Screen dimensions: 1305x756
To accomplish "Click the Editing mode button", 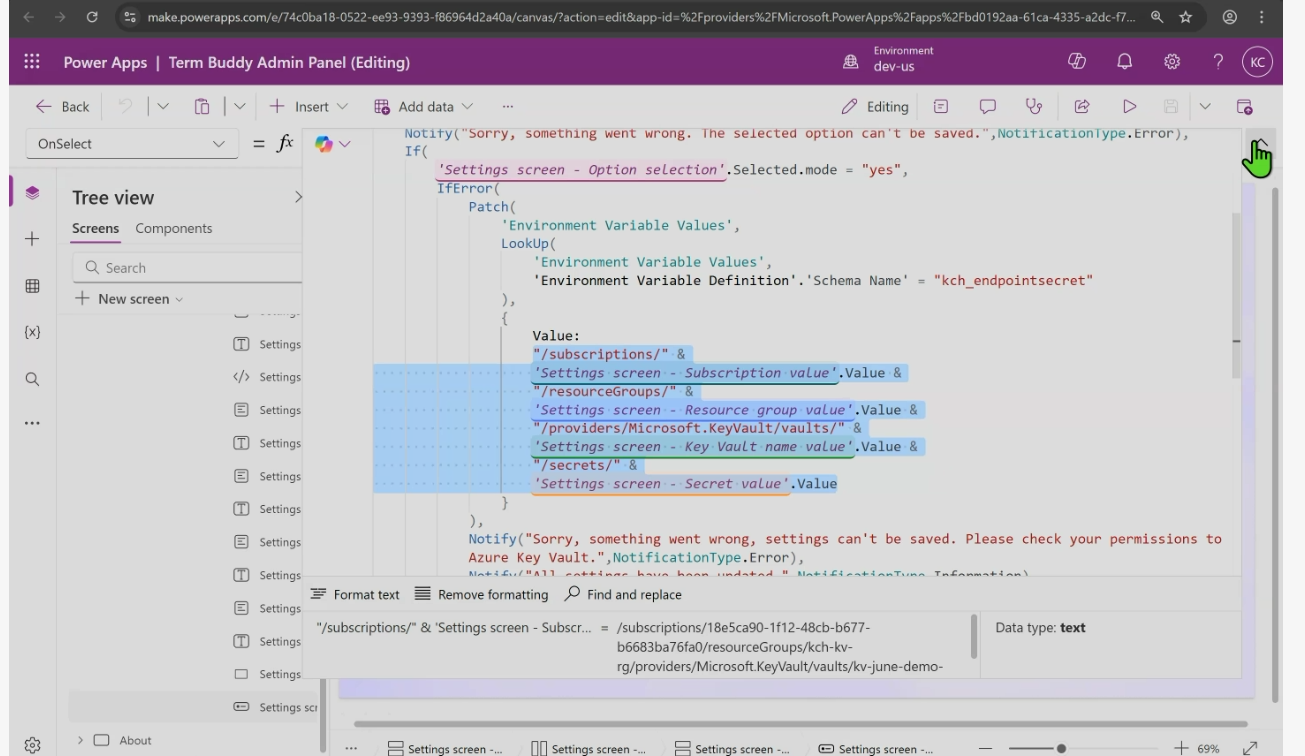I will (x=875, y=107).
